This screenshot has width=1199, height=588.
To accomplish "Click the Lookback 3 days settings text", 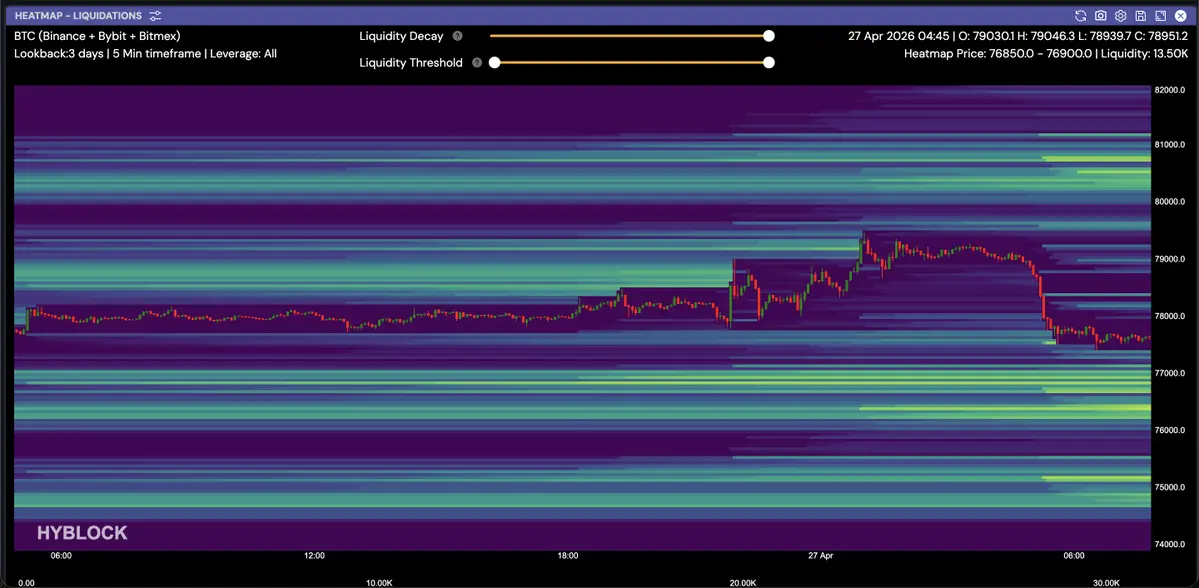I will click(145, 54).
